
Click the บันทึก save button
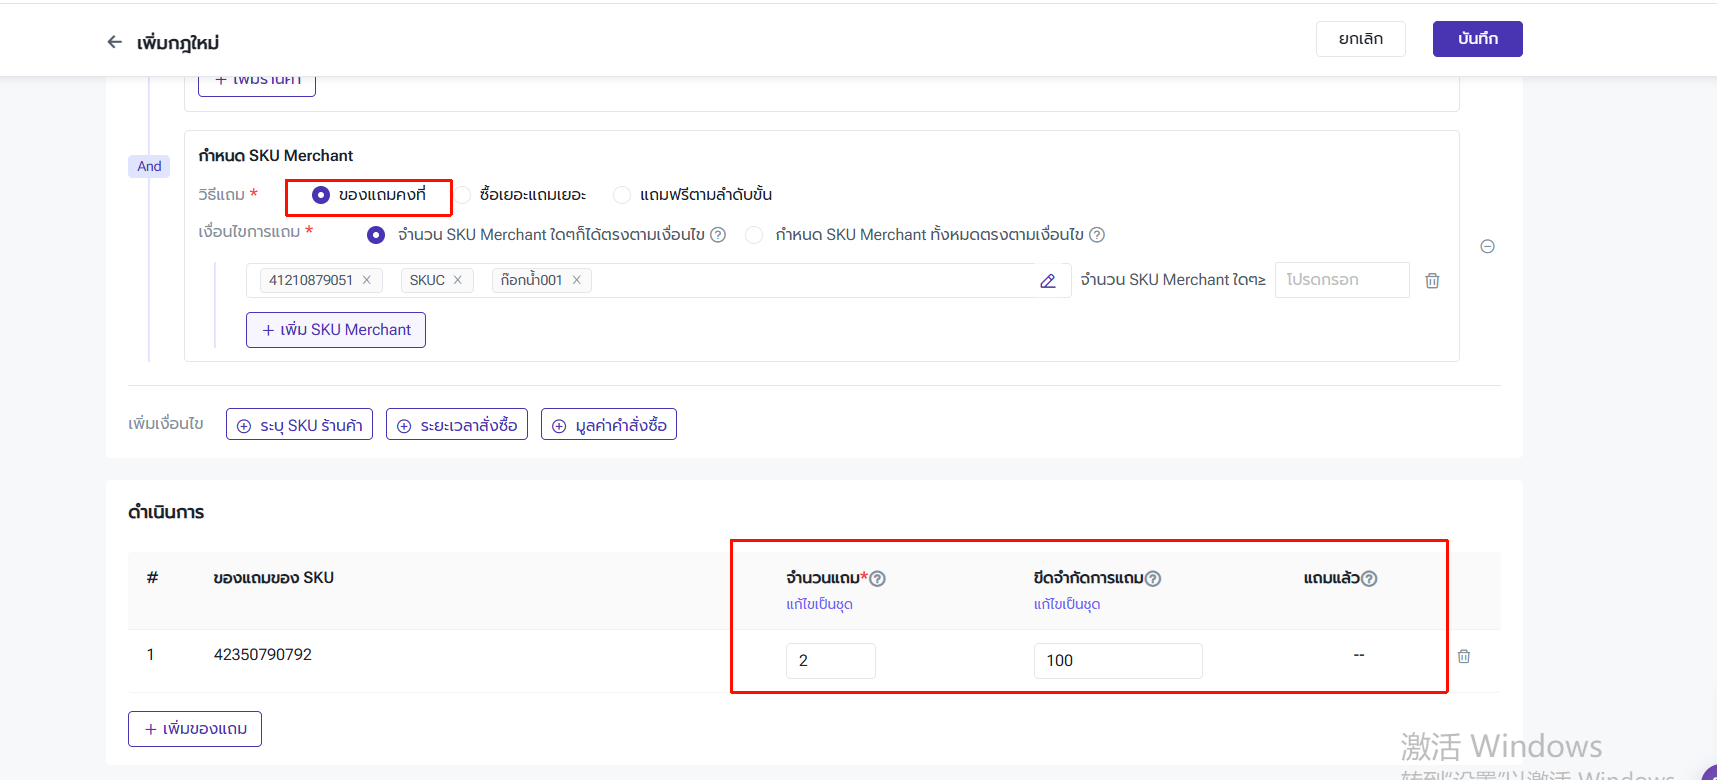click(1477, 39)
